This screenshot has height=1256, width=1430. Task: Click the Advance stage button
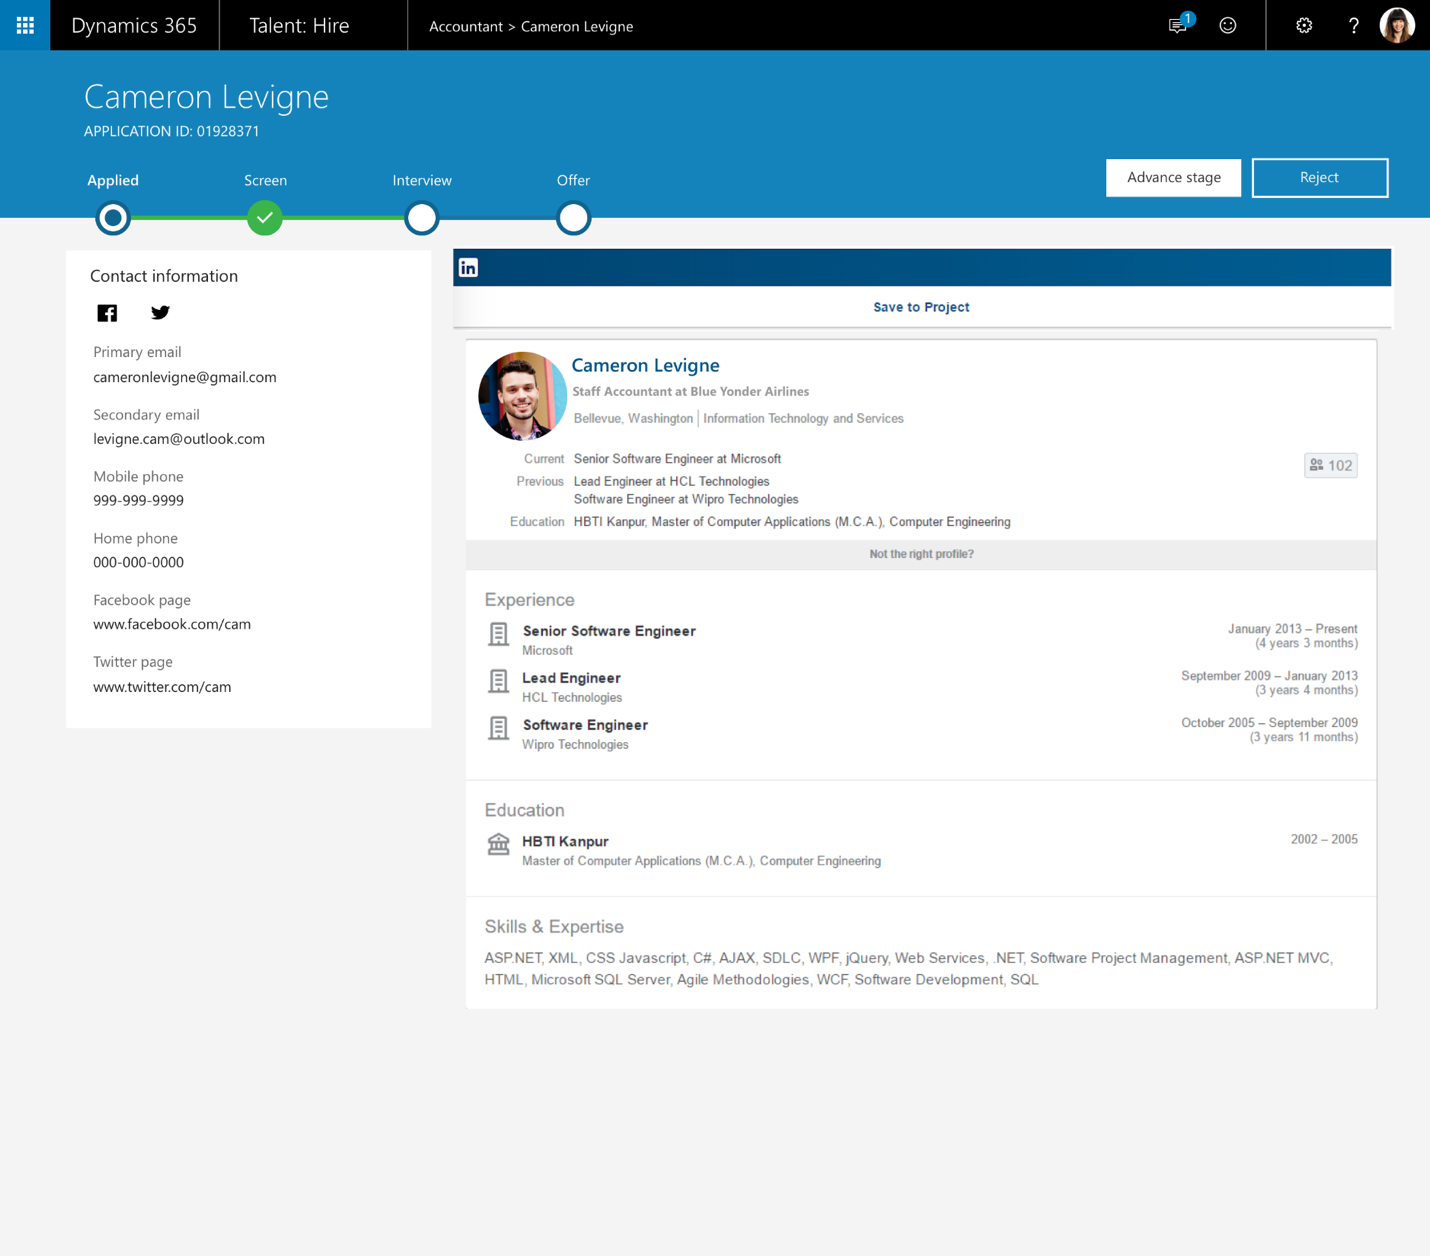[1173, 178]
